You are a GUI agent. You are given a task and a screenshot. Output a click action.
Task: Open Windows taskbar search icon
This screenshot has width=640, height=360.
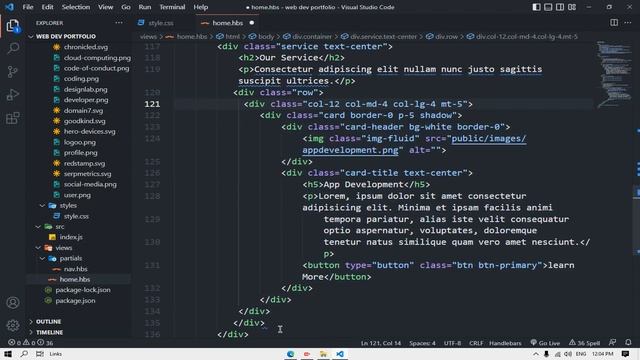click(24, 354)
